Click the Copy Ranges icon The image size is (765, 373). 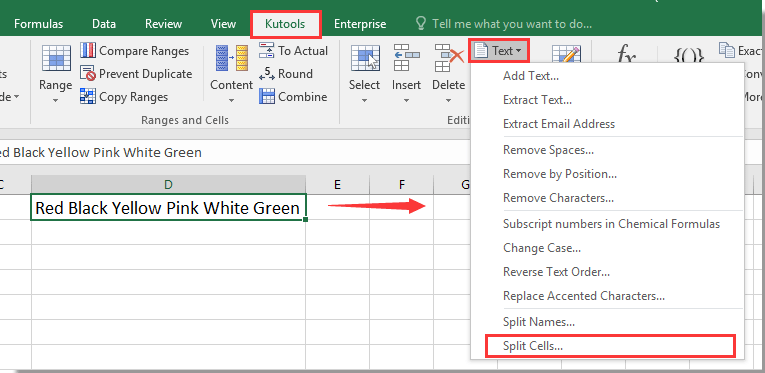coord(88,97)
